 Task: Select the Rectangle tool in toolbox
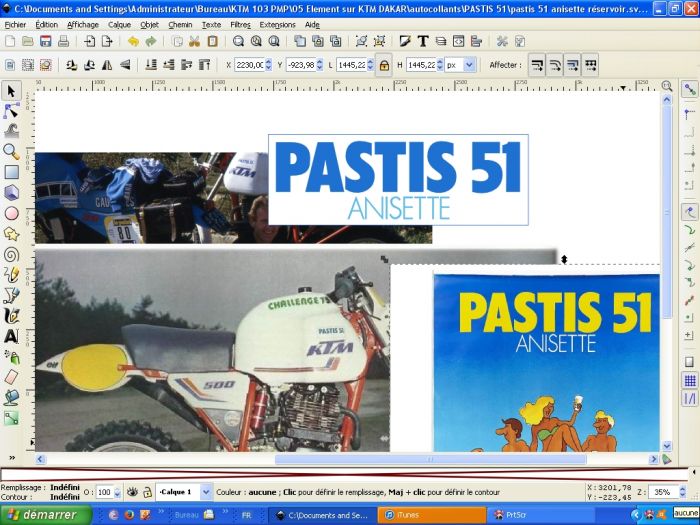click(x=11, y=171)
